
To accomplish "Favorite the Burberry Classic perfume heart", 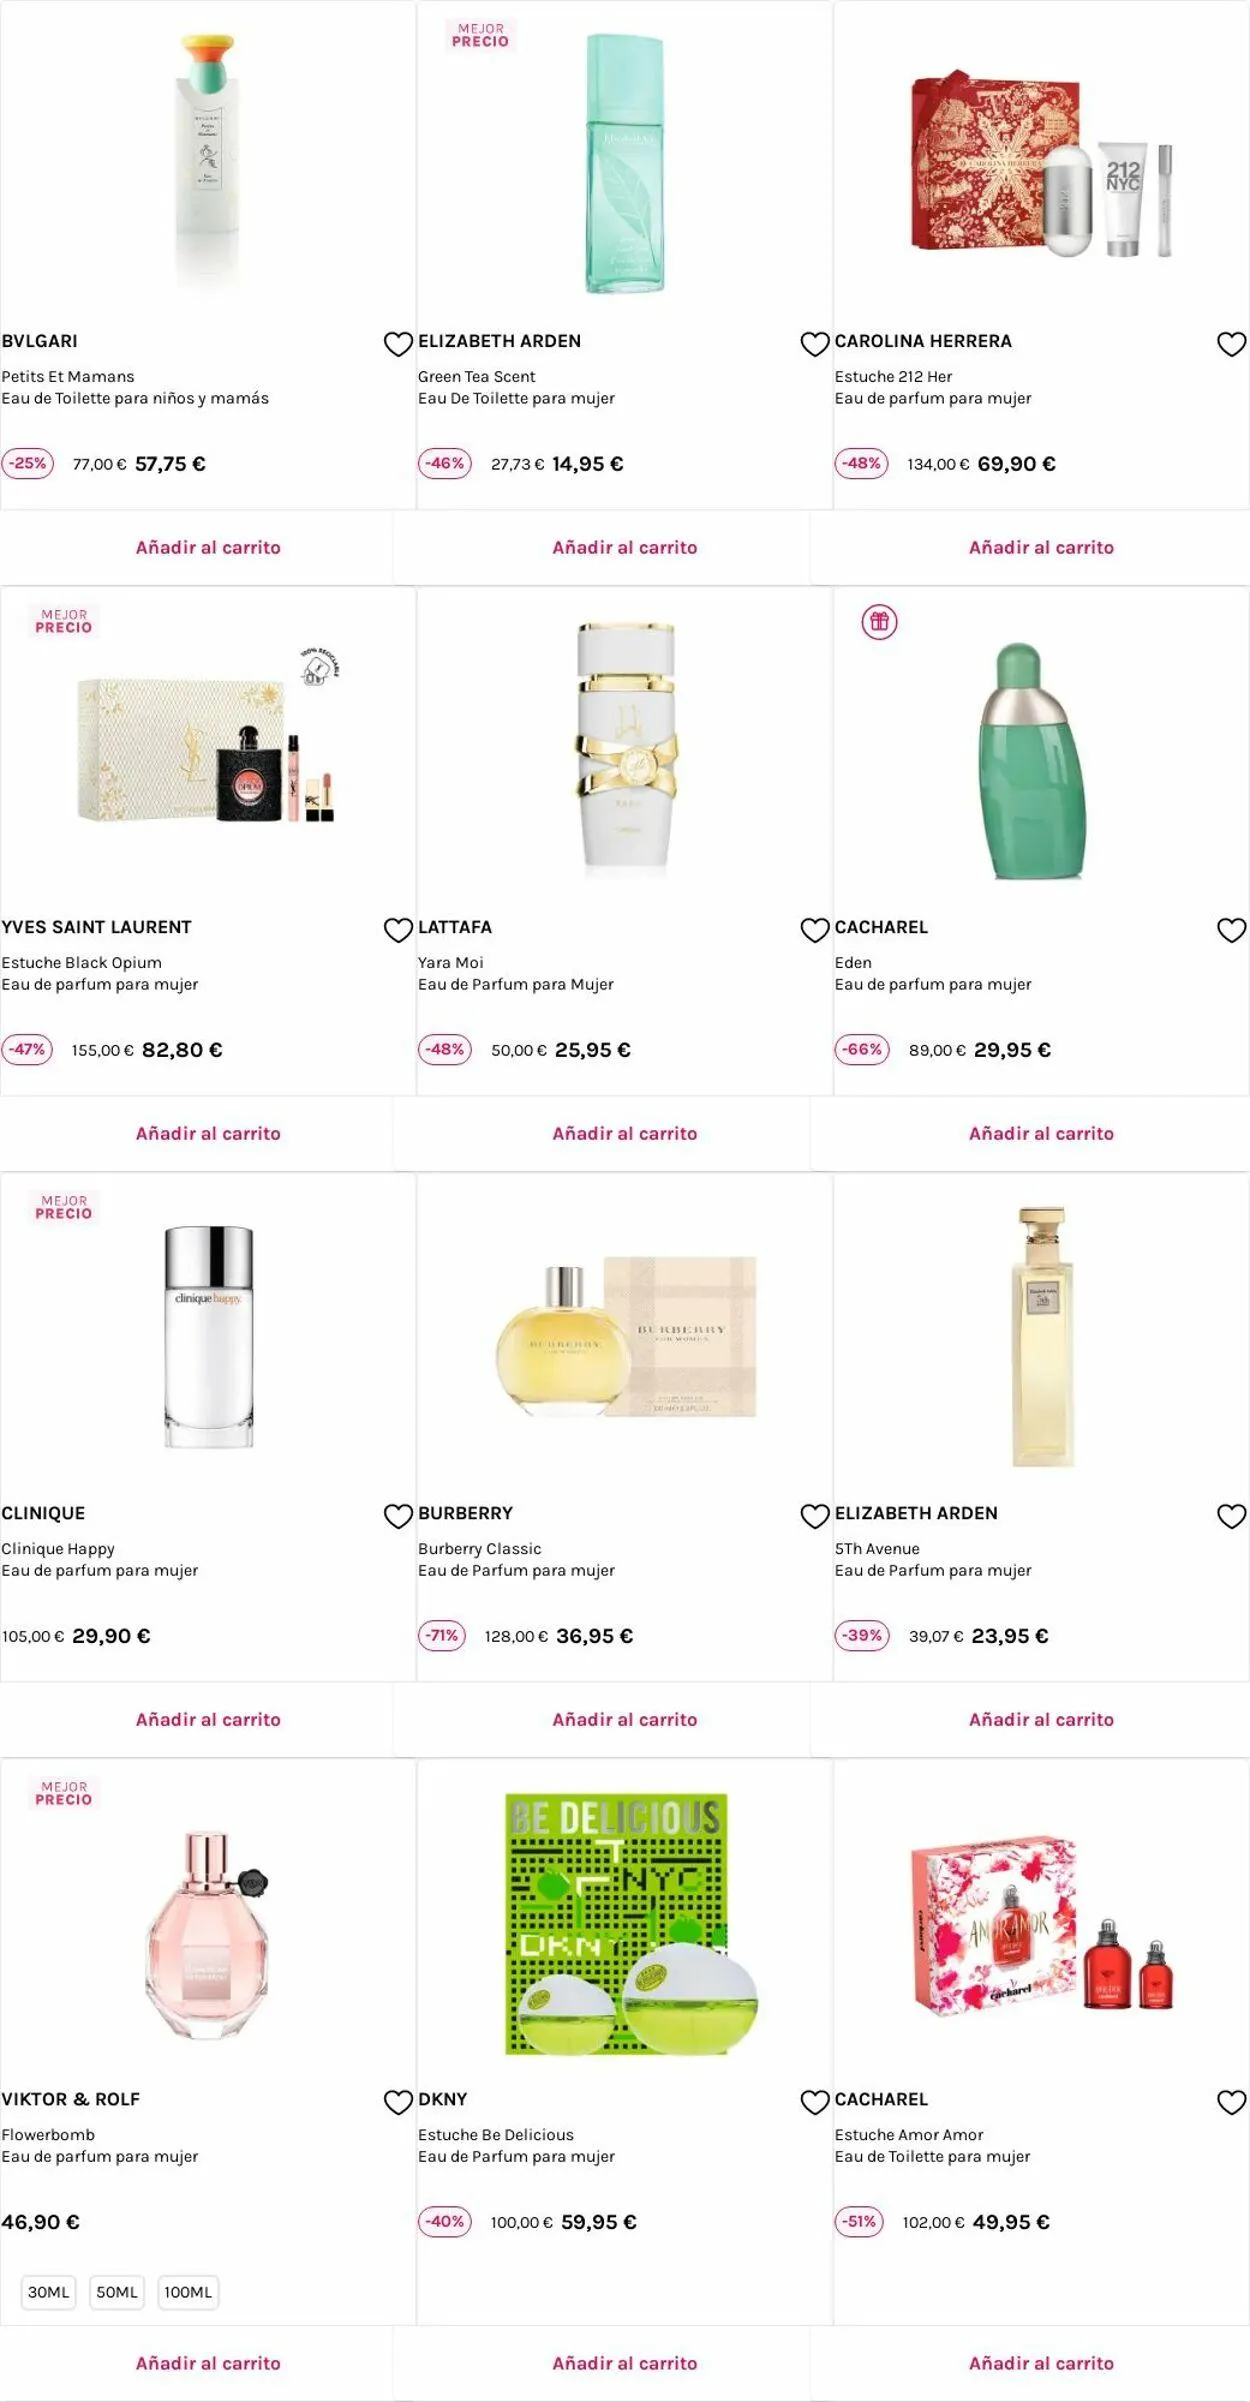I will [815, 1516].
